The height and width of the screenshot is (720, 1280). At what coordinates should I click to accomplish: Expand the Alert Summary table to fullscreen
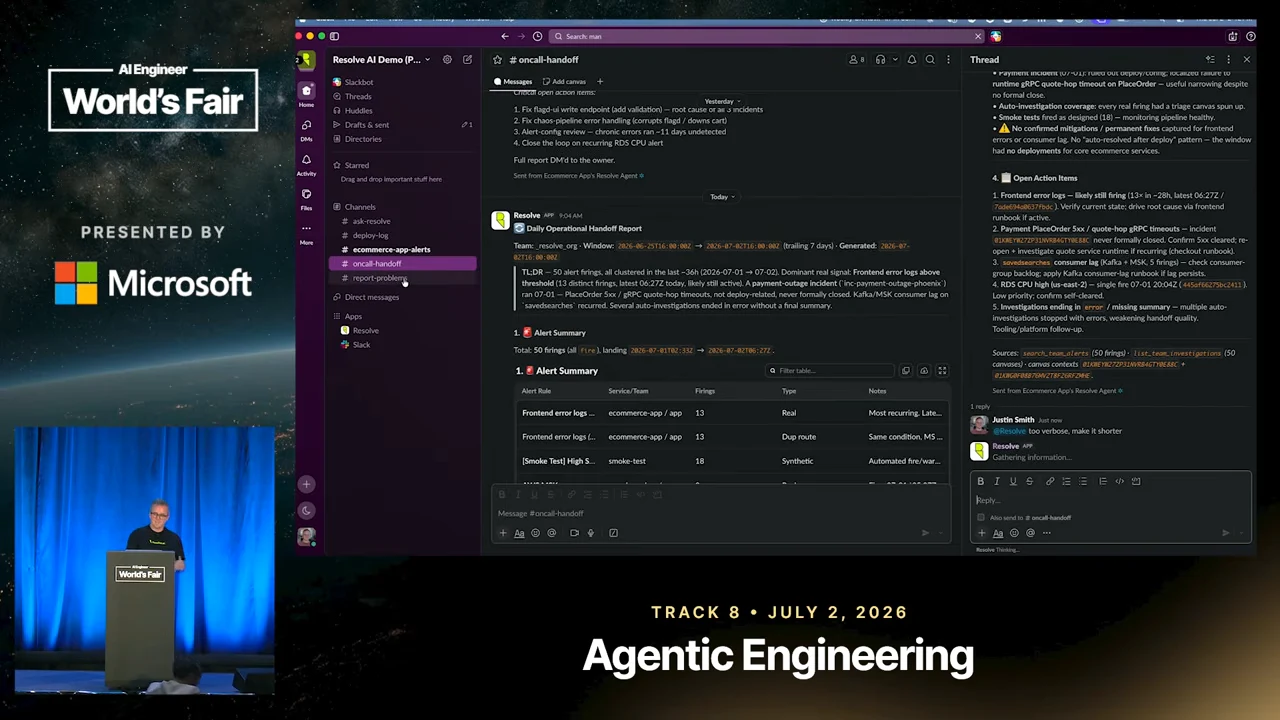click(941, 371)
